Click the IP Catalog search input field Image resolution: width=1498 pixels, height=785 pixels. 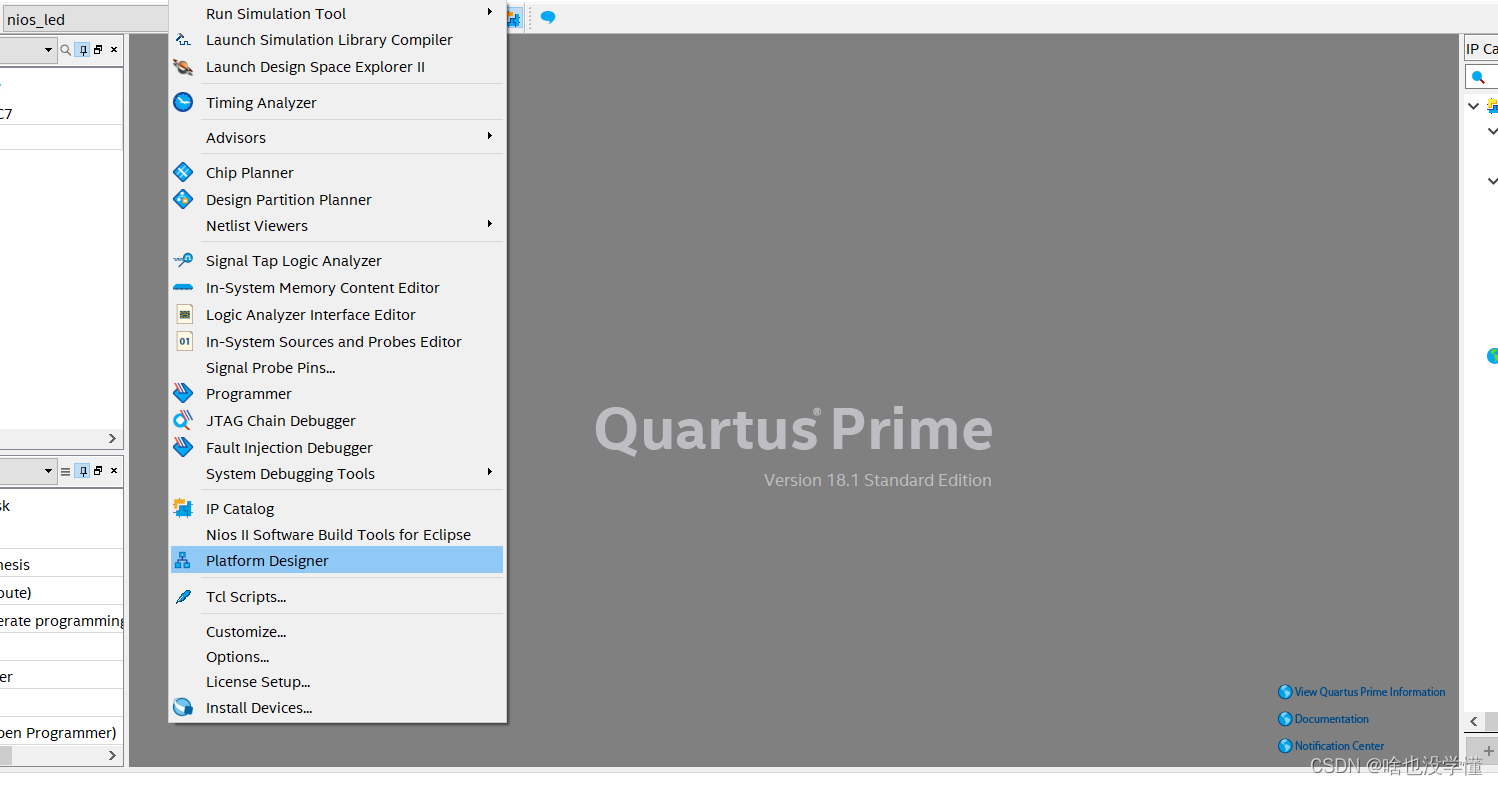tap(1482, 77)
